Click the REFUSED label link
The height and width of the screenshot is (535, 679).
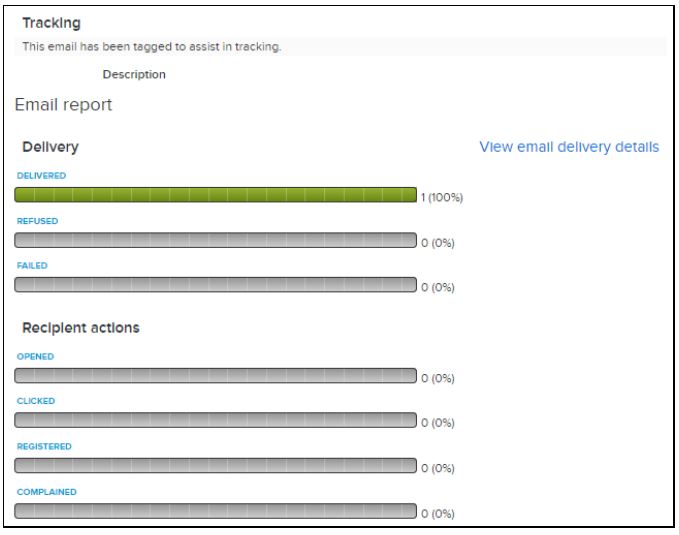[37, 221]
